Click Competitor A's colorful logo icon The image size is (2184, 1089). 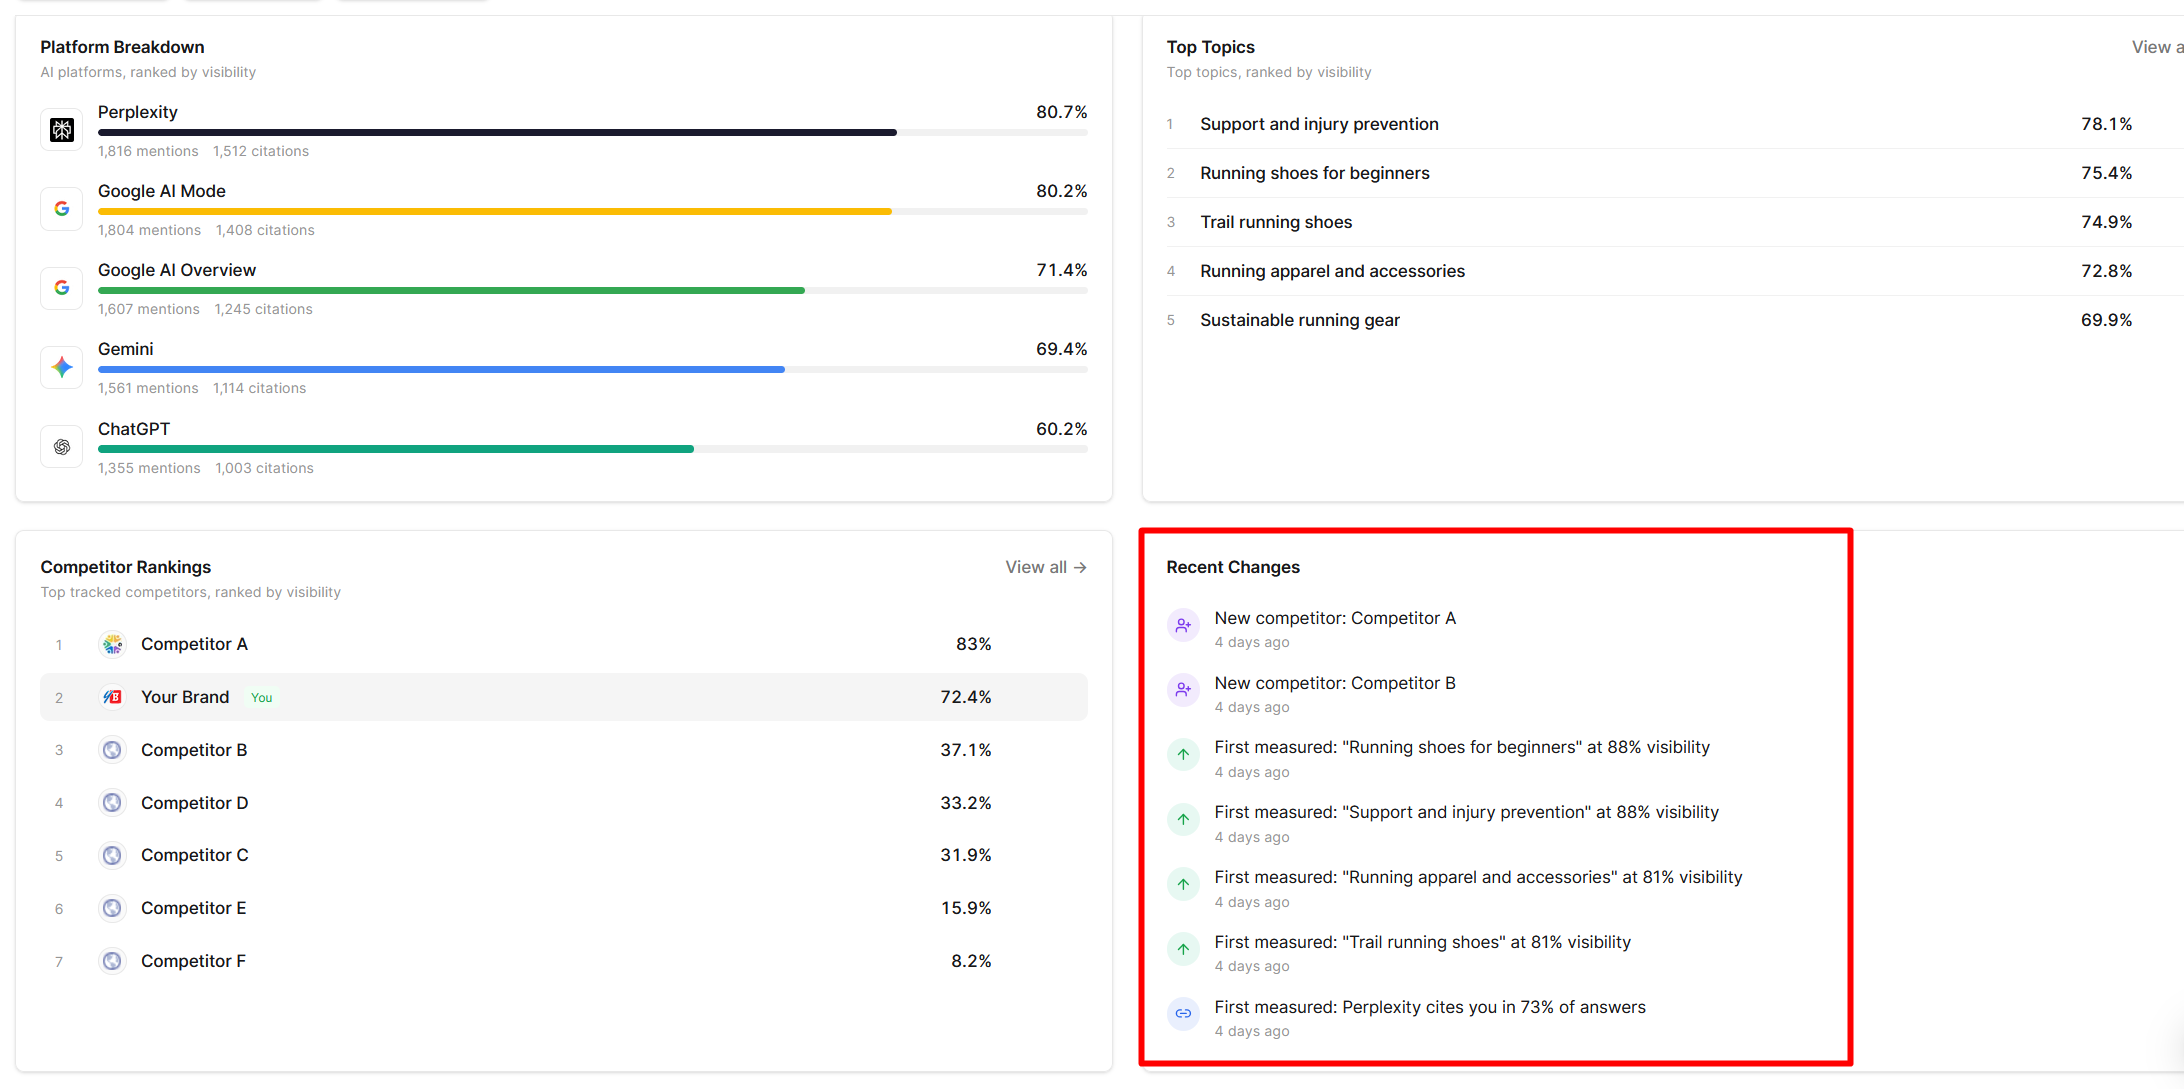click(113, 644)
